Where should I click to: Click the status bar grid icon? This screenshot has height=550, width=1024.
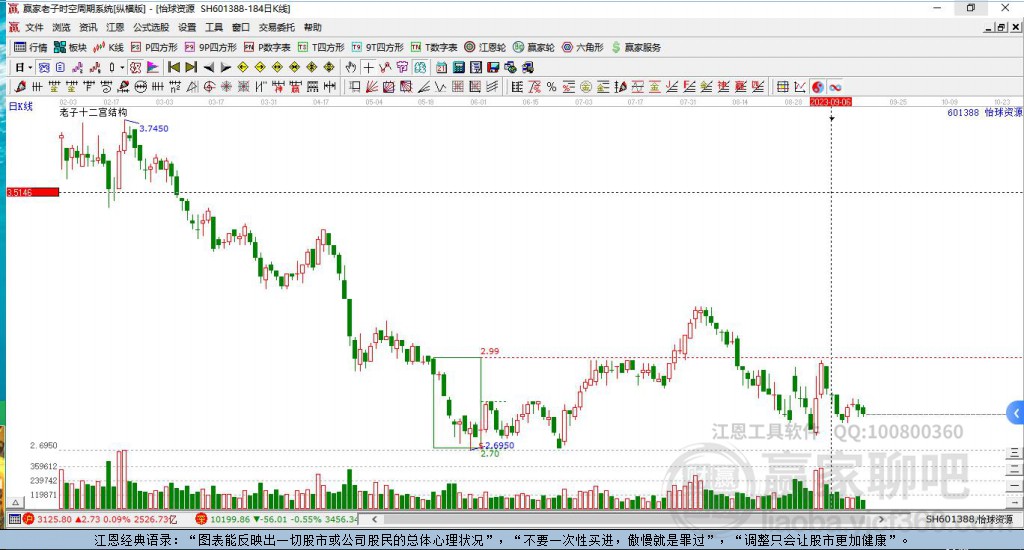click(x=14, y=519)
